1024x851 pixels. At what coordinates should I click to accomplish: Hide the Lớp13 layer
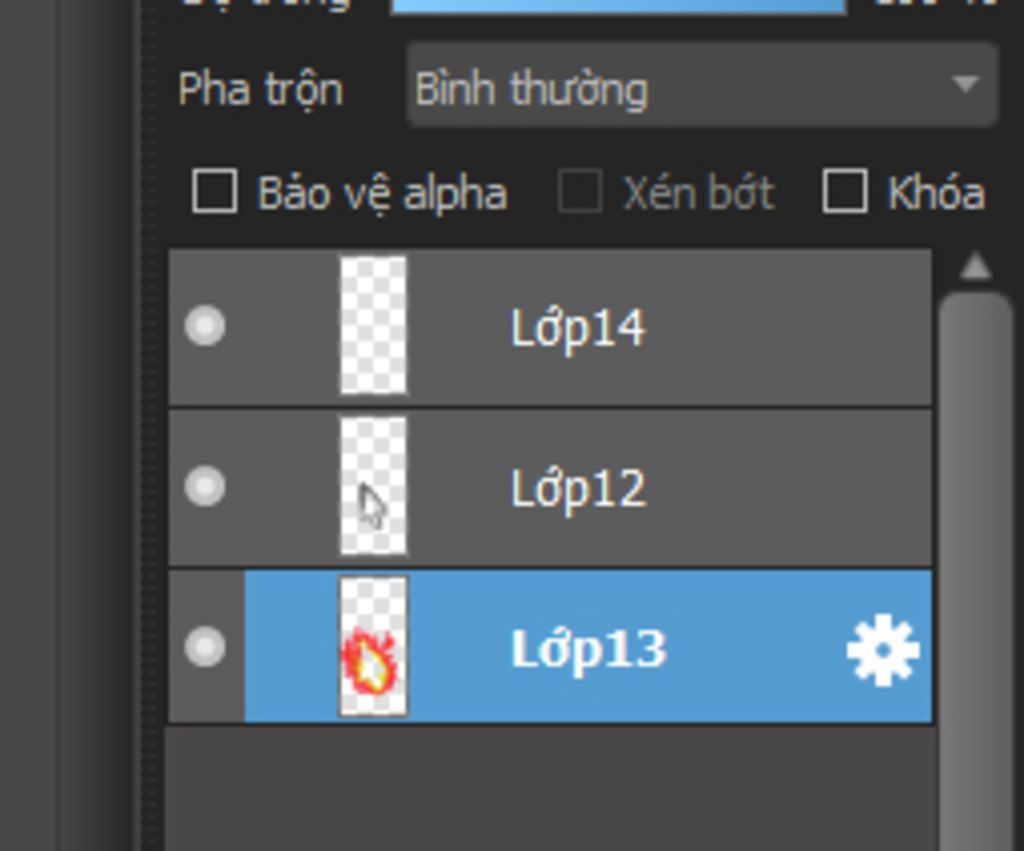point(205,647)
